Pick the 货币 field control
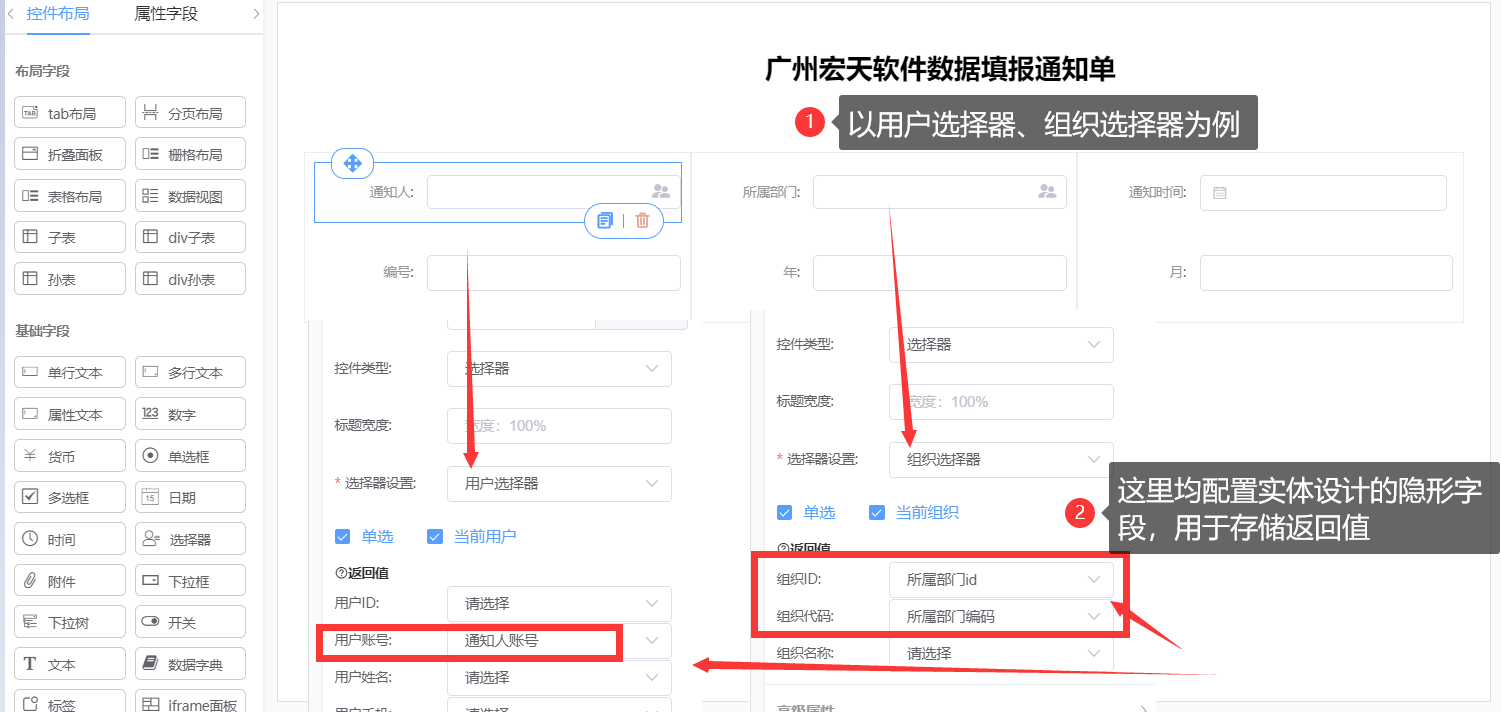The image size is (1501, 712). [70, 456]
